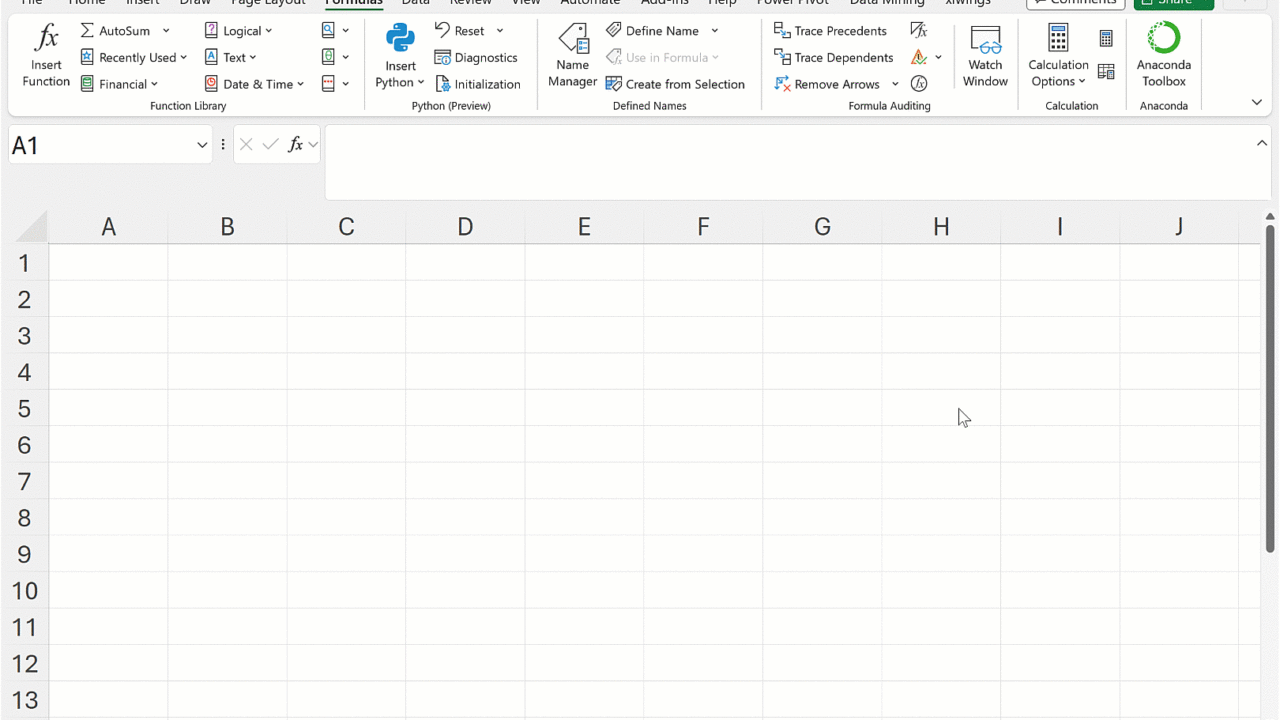The width and height of the screenshot is (1280, 720).
Task: Select column D header
Action: pos(465,227)
